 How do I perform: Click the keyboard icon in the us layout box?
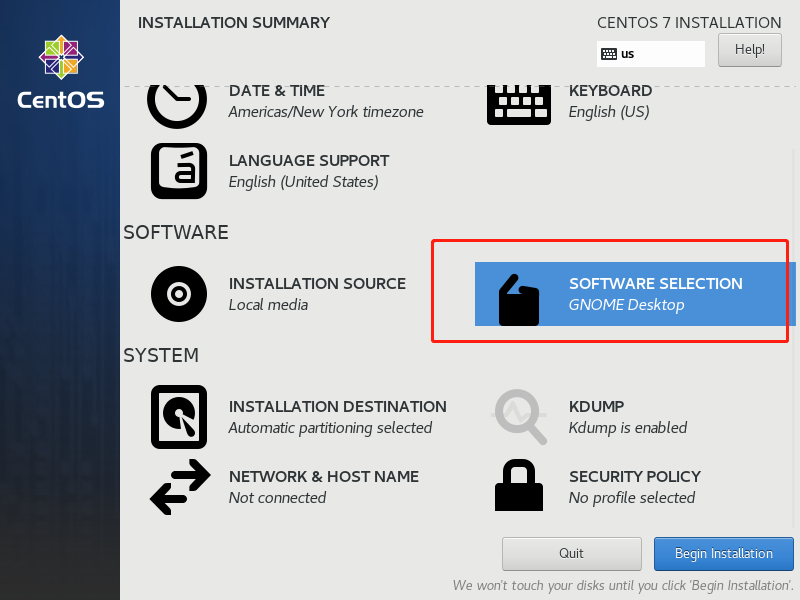click(x=609, y=54)
